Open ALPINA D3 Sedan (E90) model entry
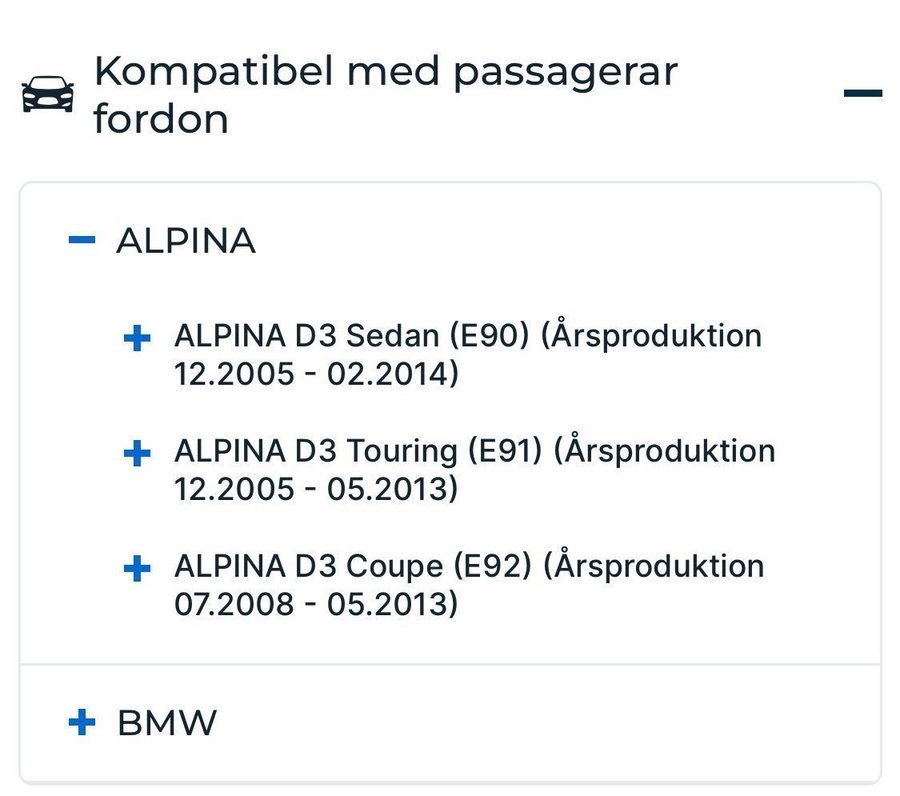 coord(468,354)
